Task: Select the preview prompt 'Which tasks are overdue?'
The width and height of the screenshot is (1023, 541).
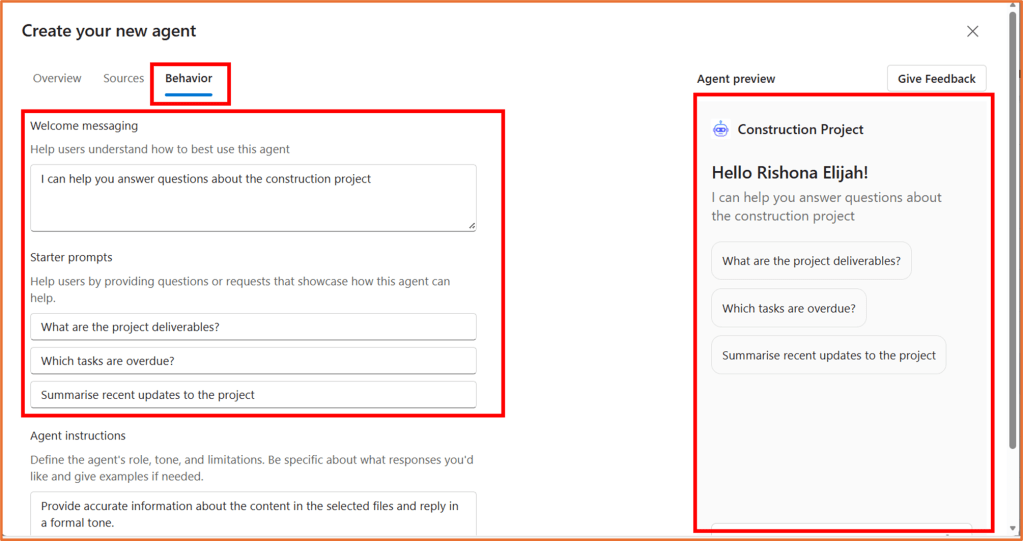Action: (789, 308)
